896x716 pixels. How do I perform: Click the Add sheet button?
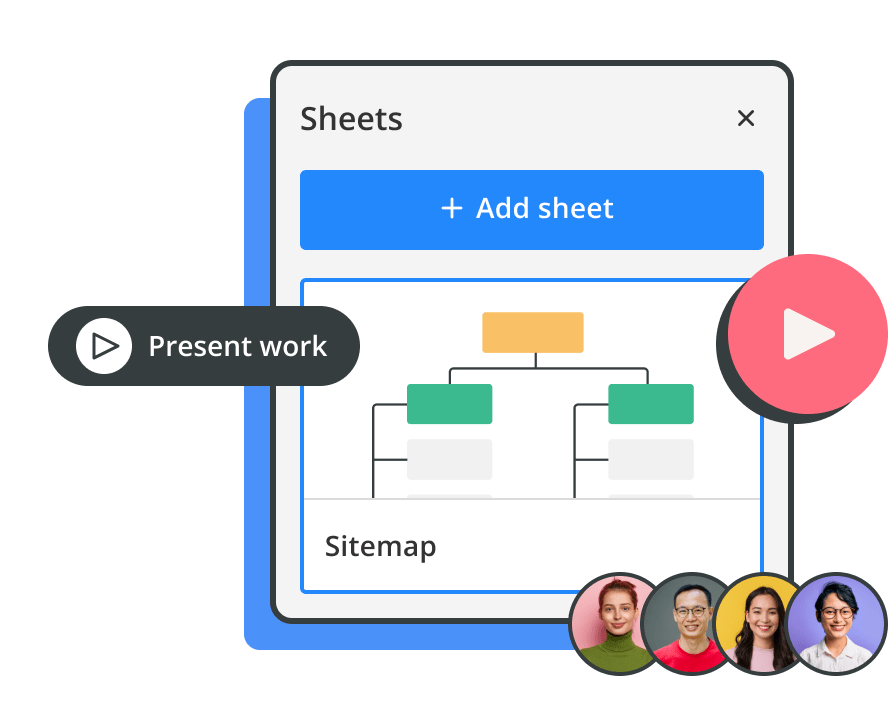pos(531,209)
